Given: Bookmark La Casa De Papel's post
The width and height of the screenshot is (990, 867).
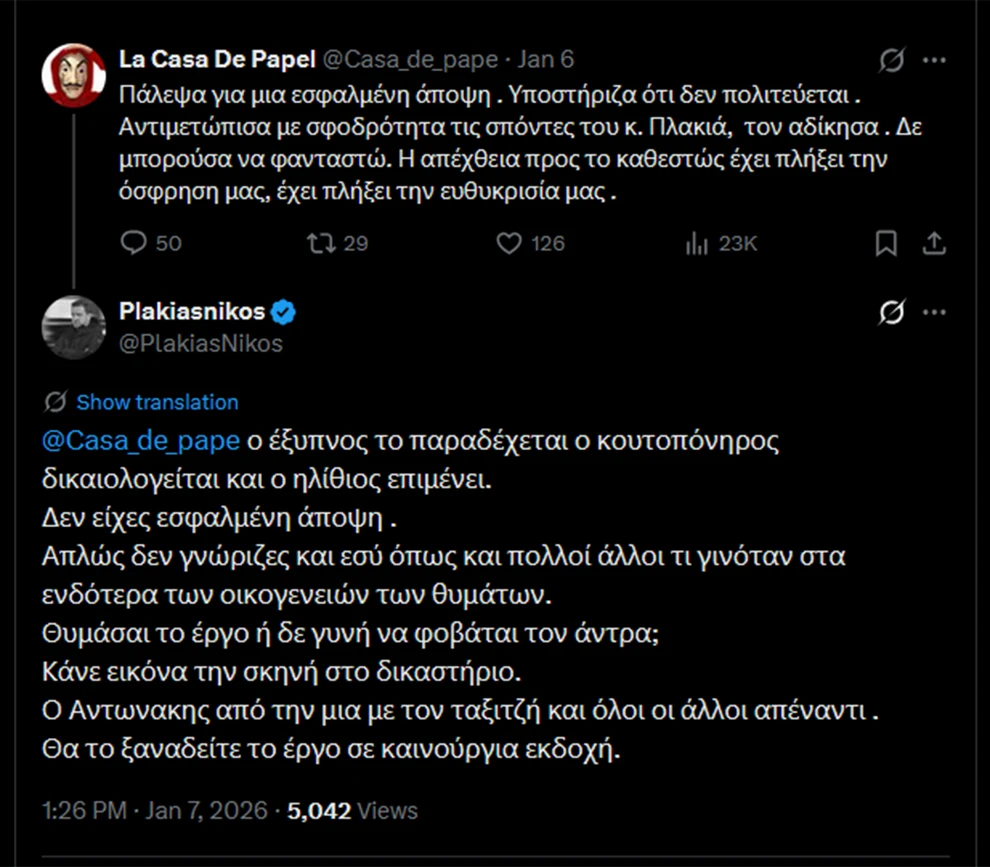Looking at the screenshot, I should coord(886,243).
